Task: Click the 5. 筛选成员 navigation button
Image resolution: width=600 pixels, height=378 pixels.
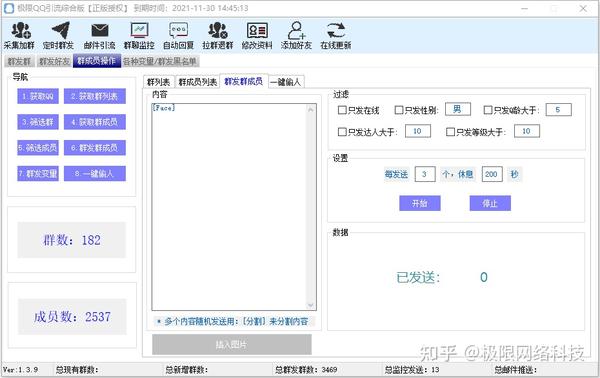Action: coord(38,148)
